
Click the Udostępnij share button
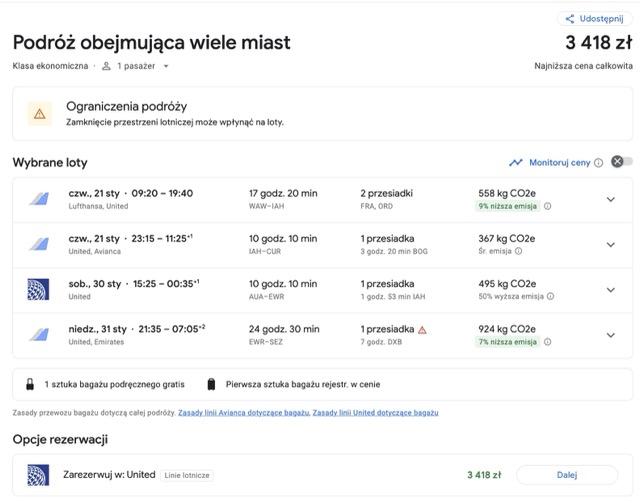[x=595, y=19]
